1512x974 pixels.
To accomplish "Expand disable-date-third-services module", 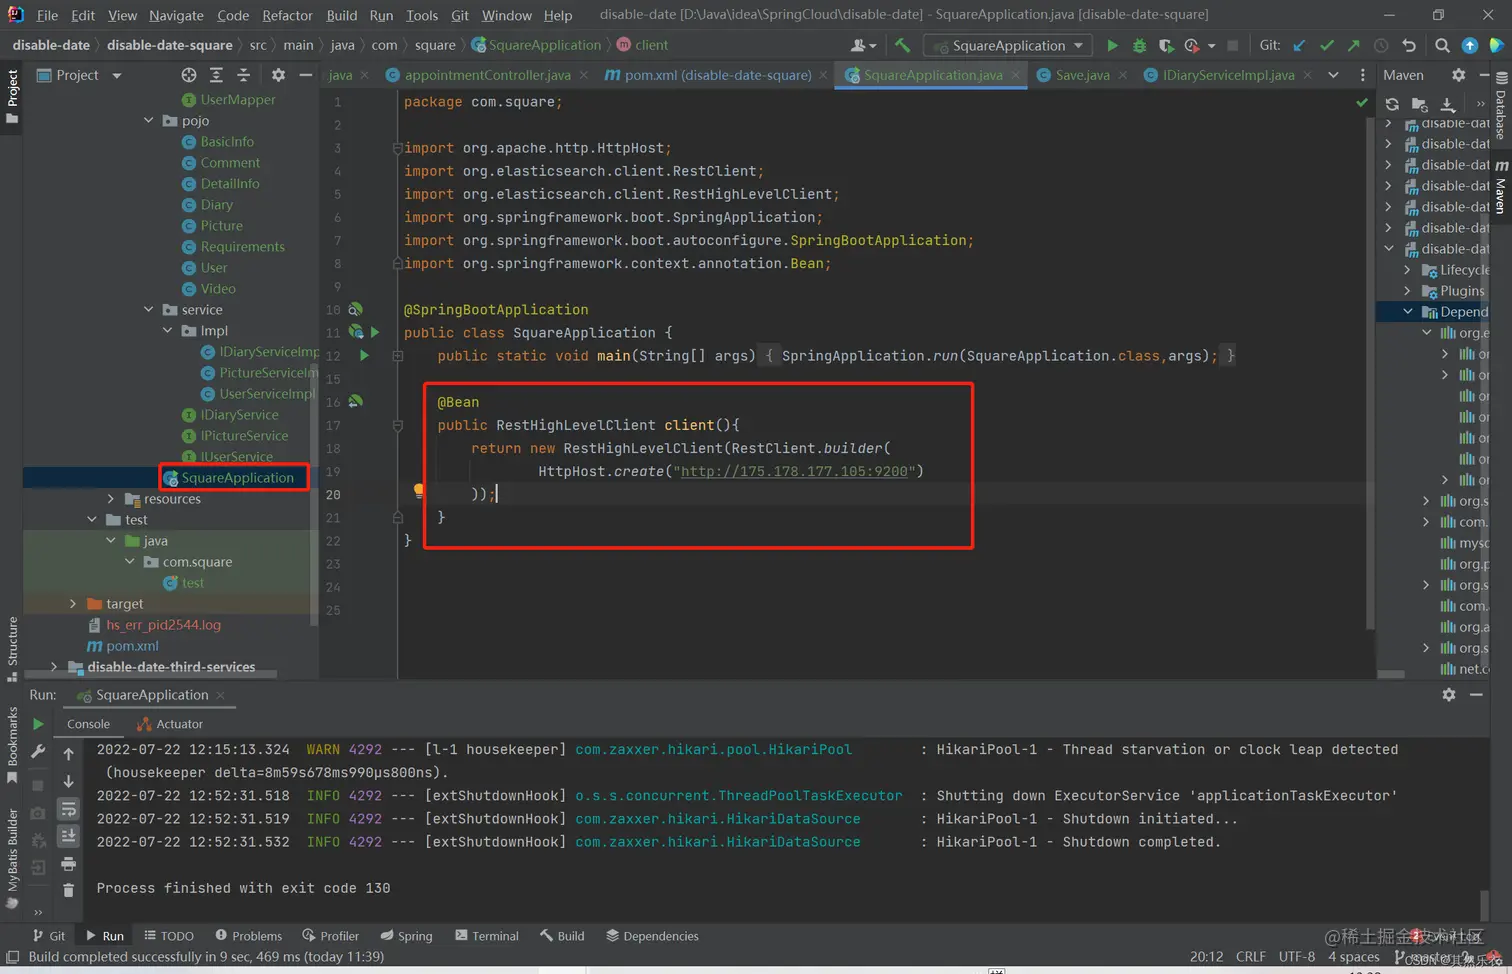I will pos(54,666).
